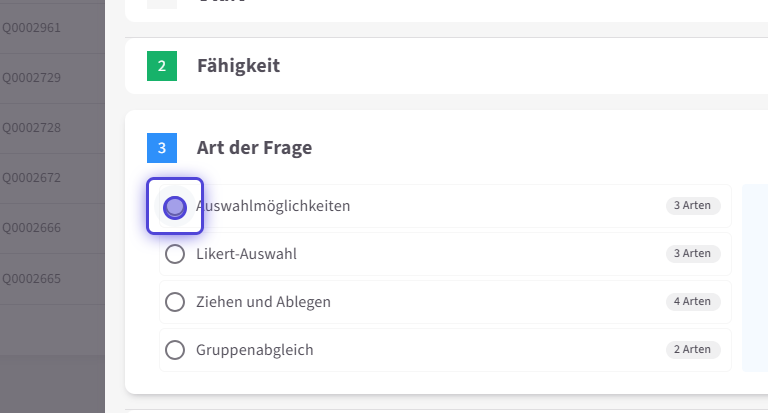Select question Q0002729 in the list
This screenshot has width=768, height=413.
[32, 78]
